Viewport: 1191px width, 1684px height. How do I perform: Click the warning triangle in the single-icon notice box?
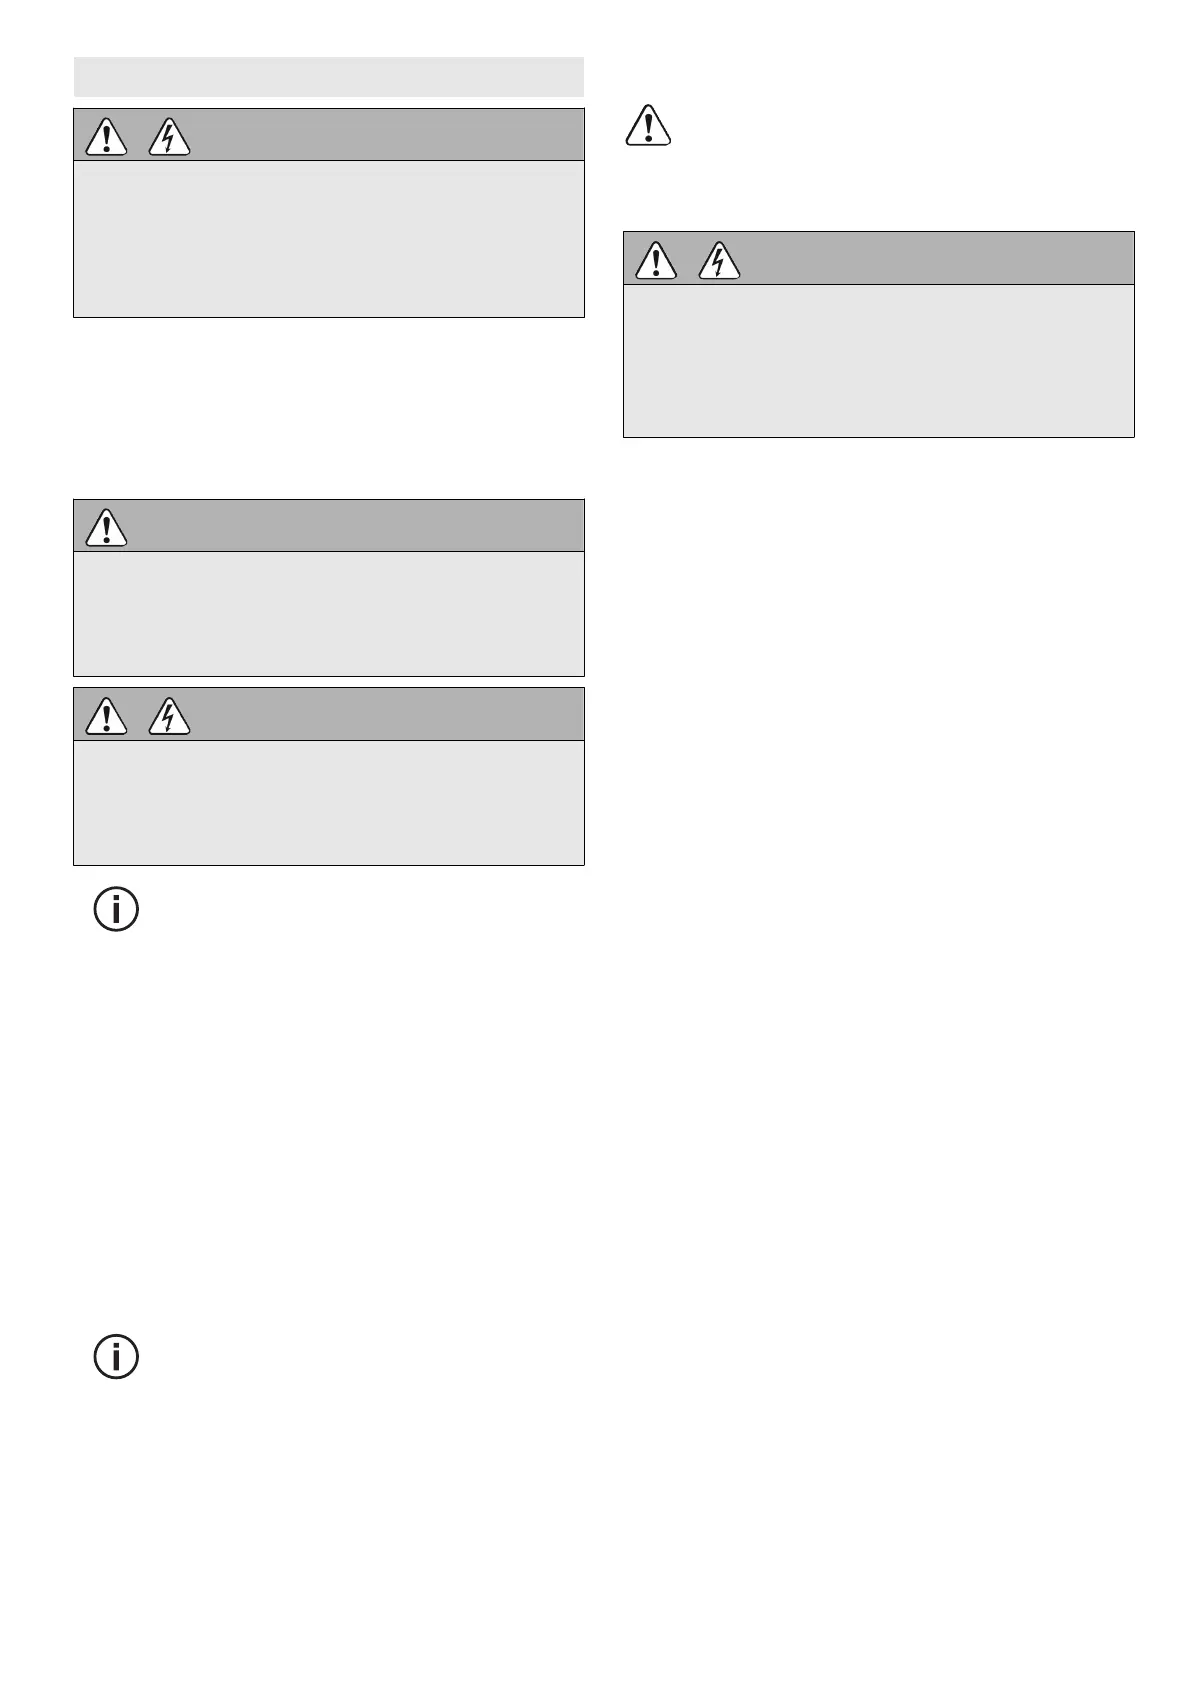[x=106, y=528]
